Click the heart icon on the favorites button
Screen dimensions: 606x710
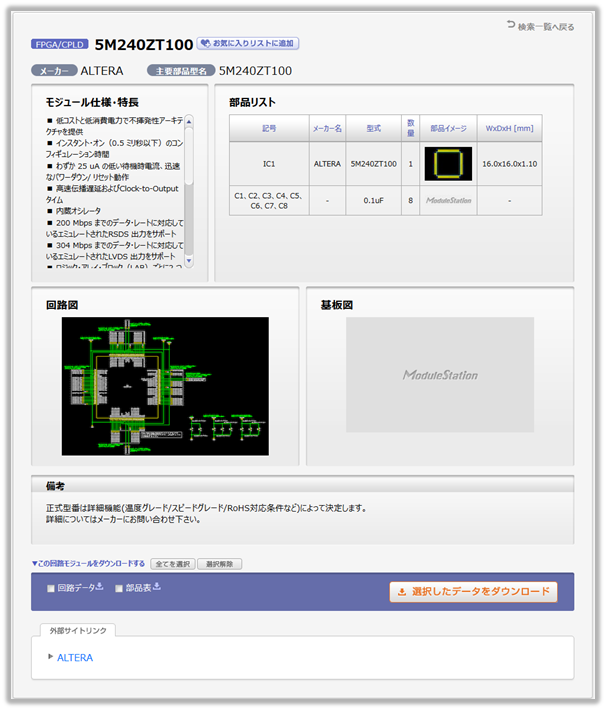pyautogui.click(x=206, y=43)
